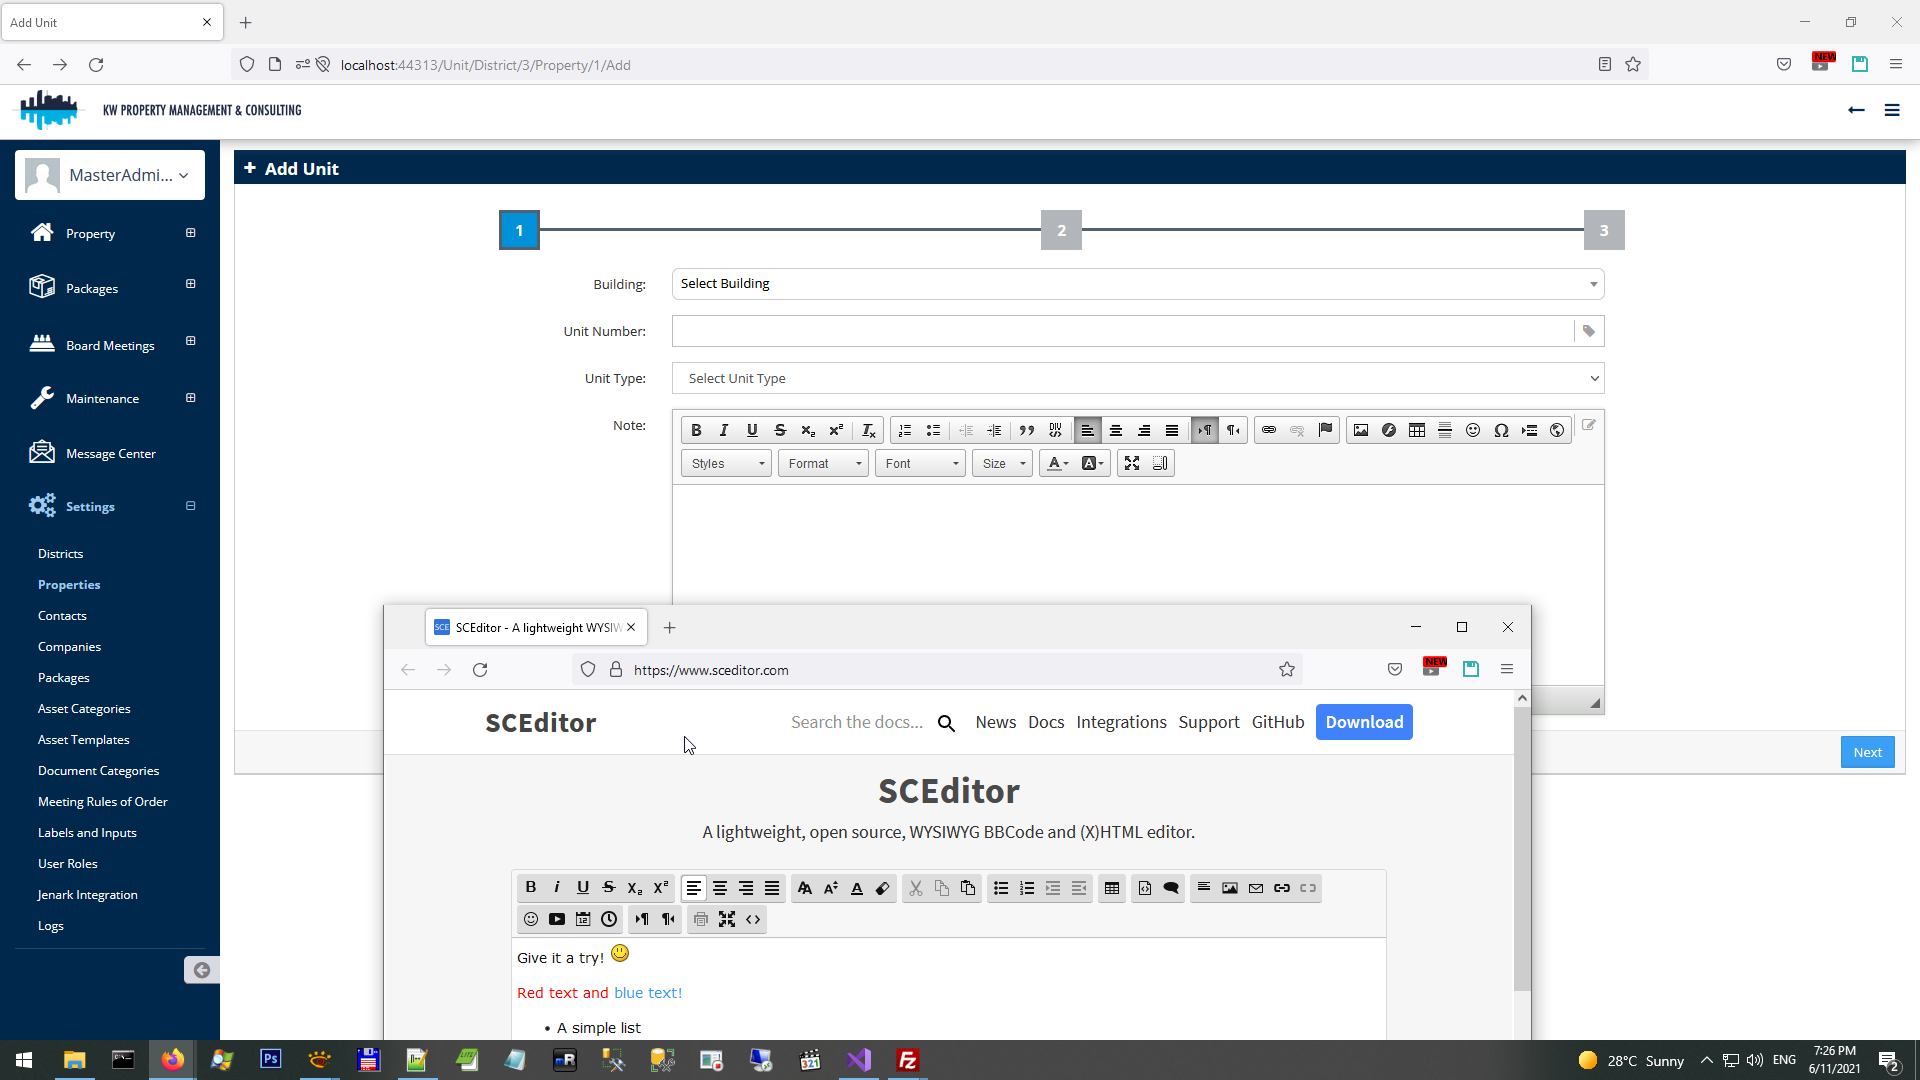Click the View Source icon in SCEditor demo
Viewport: 1920px width, 1080px height.
pos(753,919)
